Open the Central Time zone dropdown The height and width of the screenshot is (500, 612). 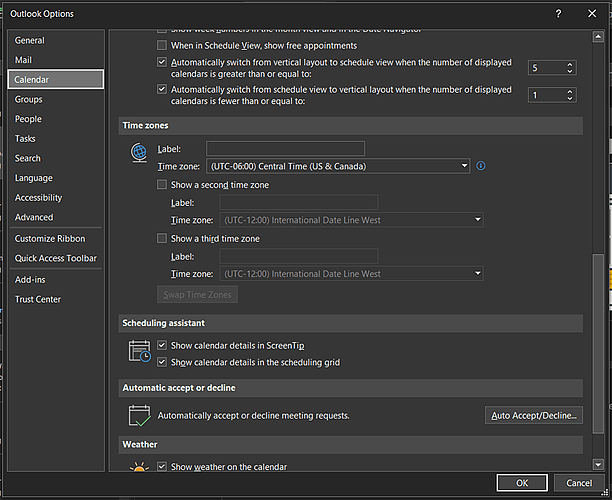465,166
